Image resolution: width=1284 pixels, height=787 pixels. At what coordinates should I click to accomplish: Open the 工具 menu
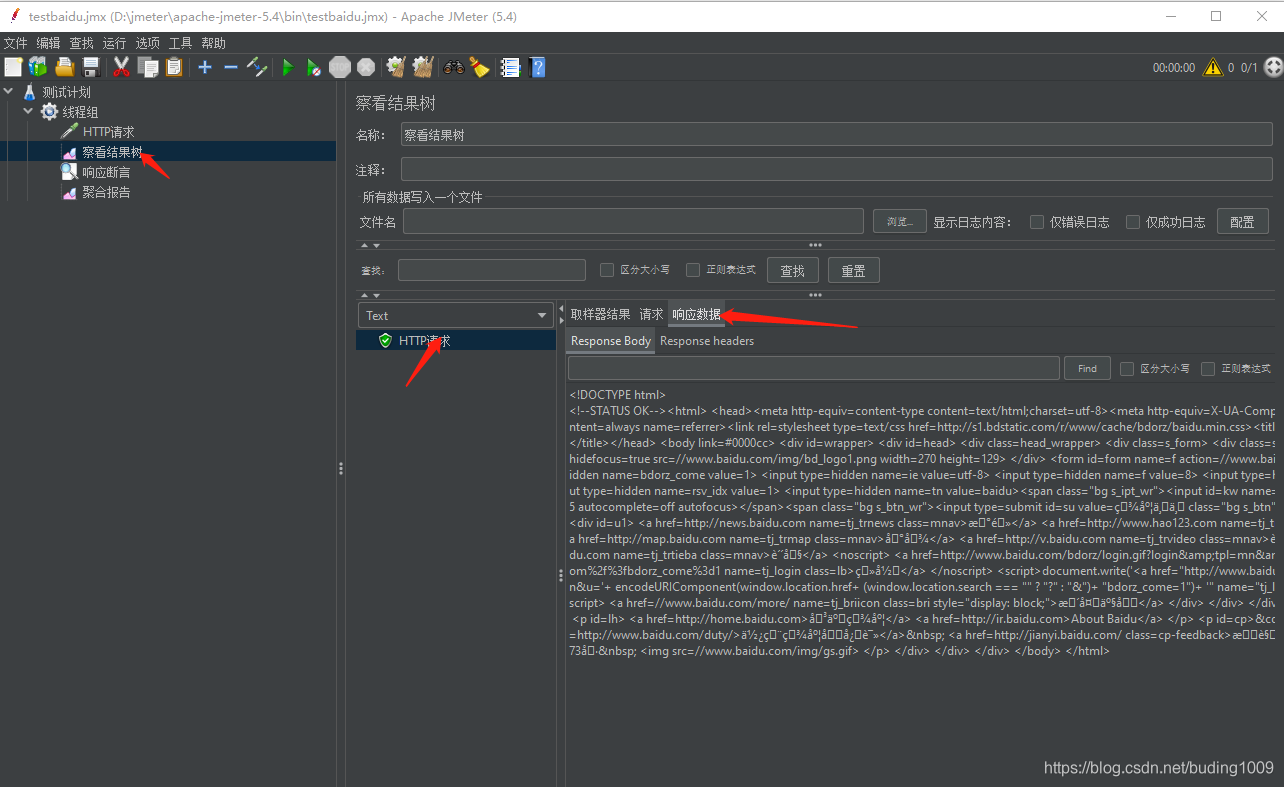coord(181,43)
